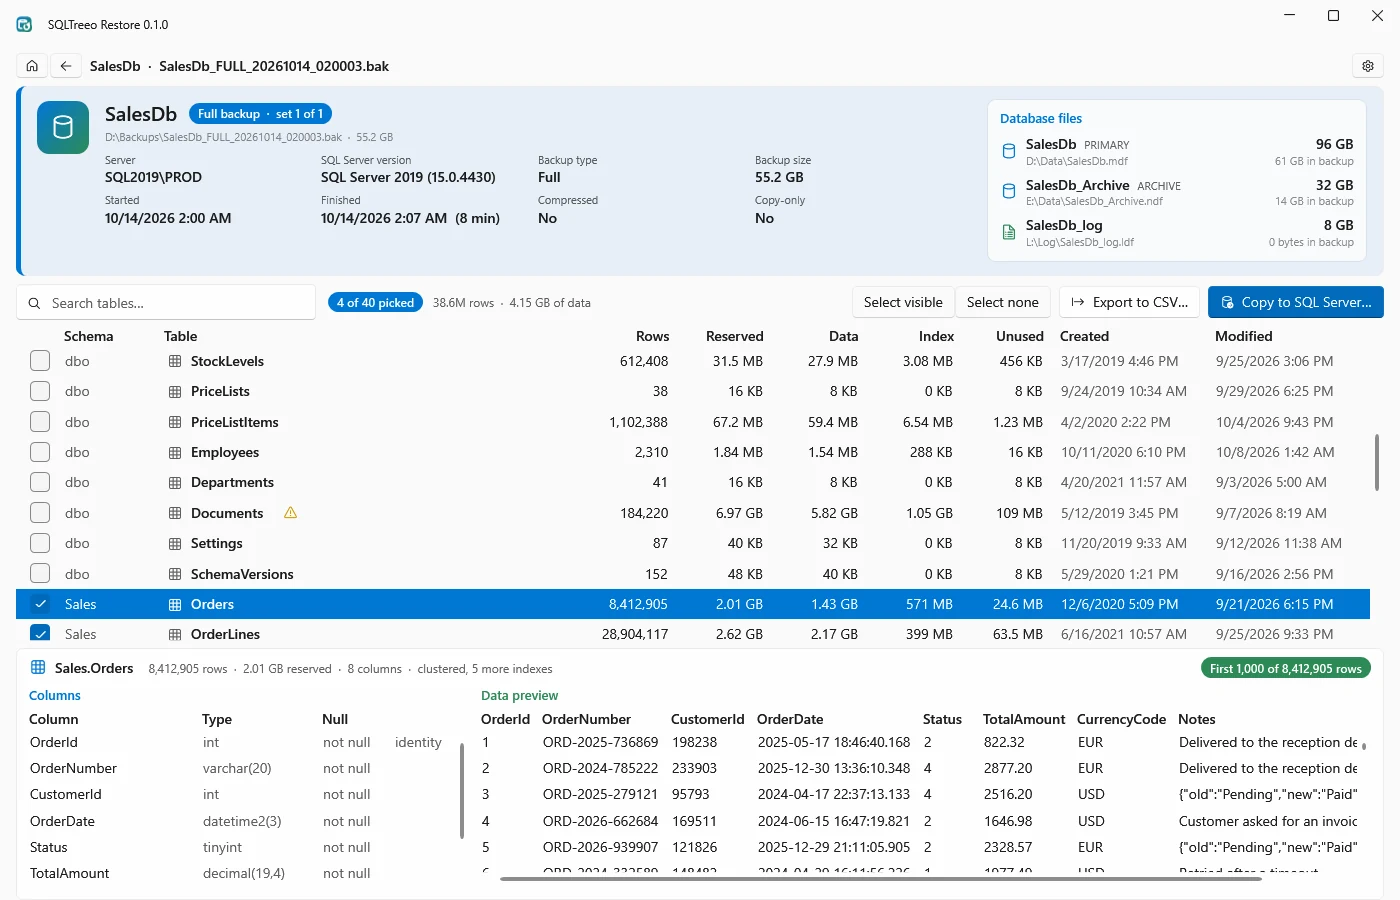Click the 'First 1,000 of 8,412,905 rows' badge
Screen dimensions: 1400x900
[x=1285, y=668]
